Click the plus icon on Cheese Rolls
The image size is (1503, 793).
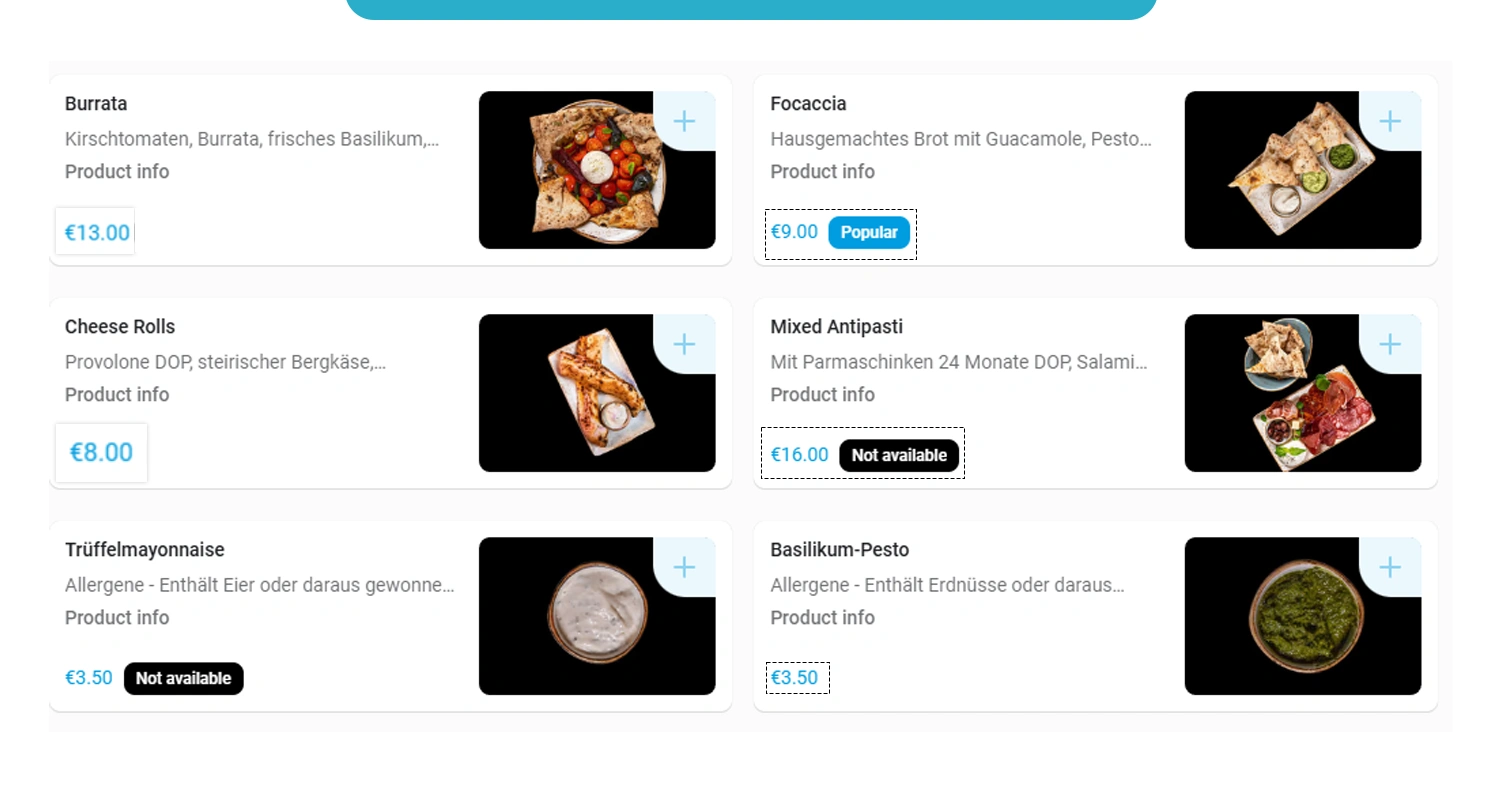pos(684,345)
